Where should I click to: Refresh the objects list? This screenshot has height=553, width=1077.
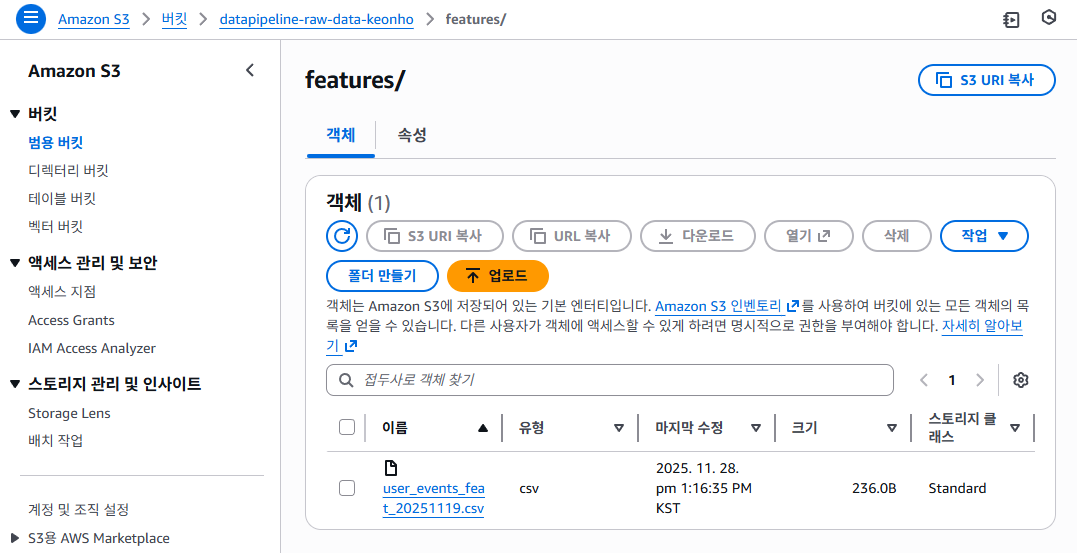click(341, 236)
